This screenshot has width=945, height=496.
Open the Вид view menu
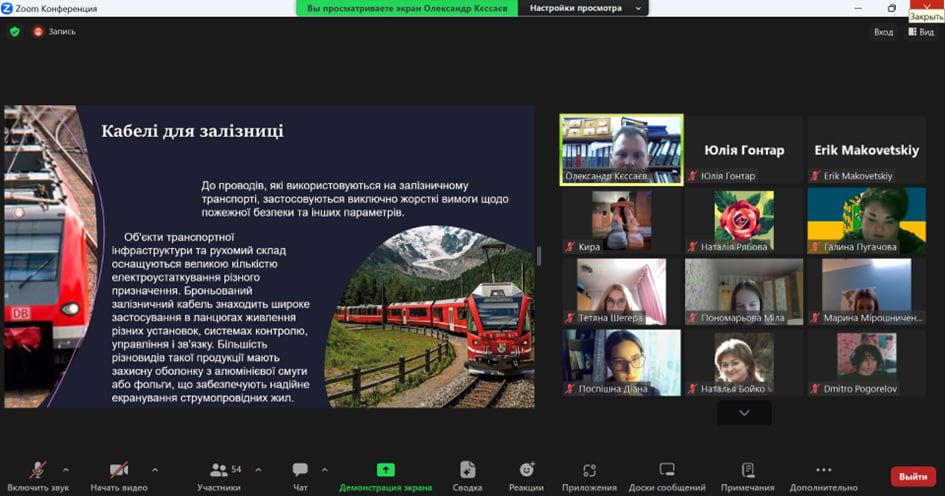[920, 32]
